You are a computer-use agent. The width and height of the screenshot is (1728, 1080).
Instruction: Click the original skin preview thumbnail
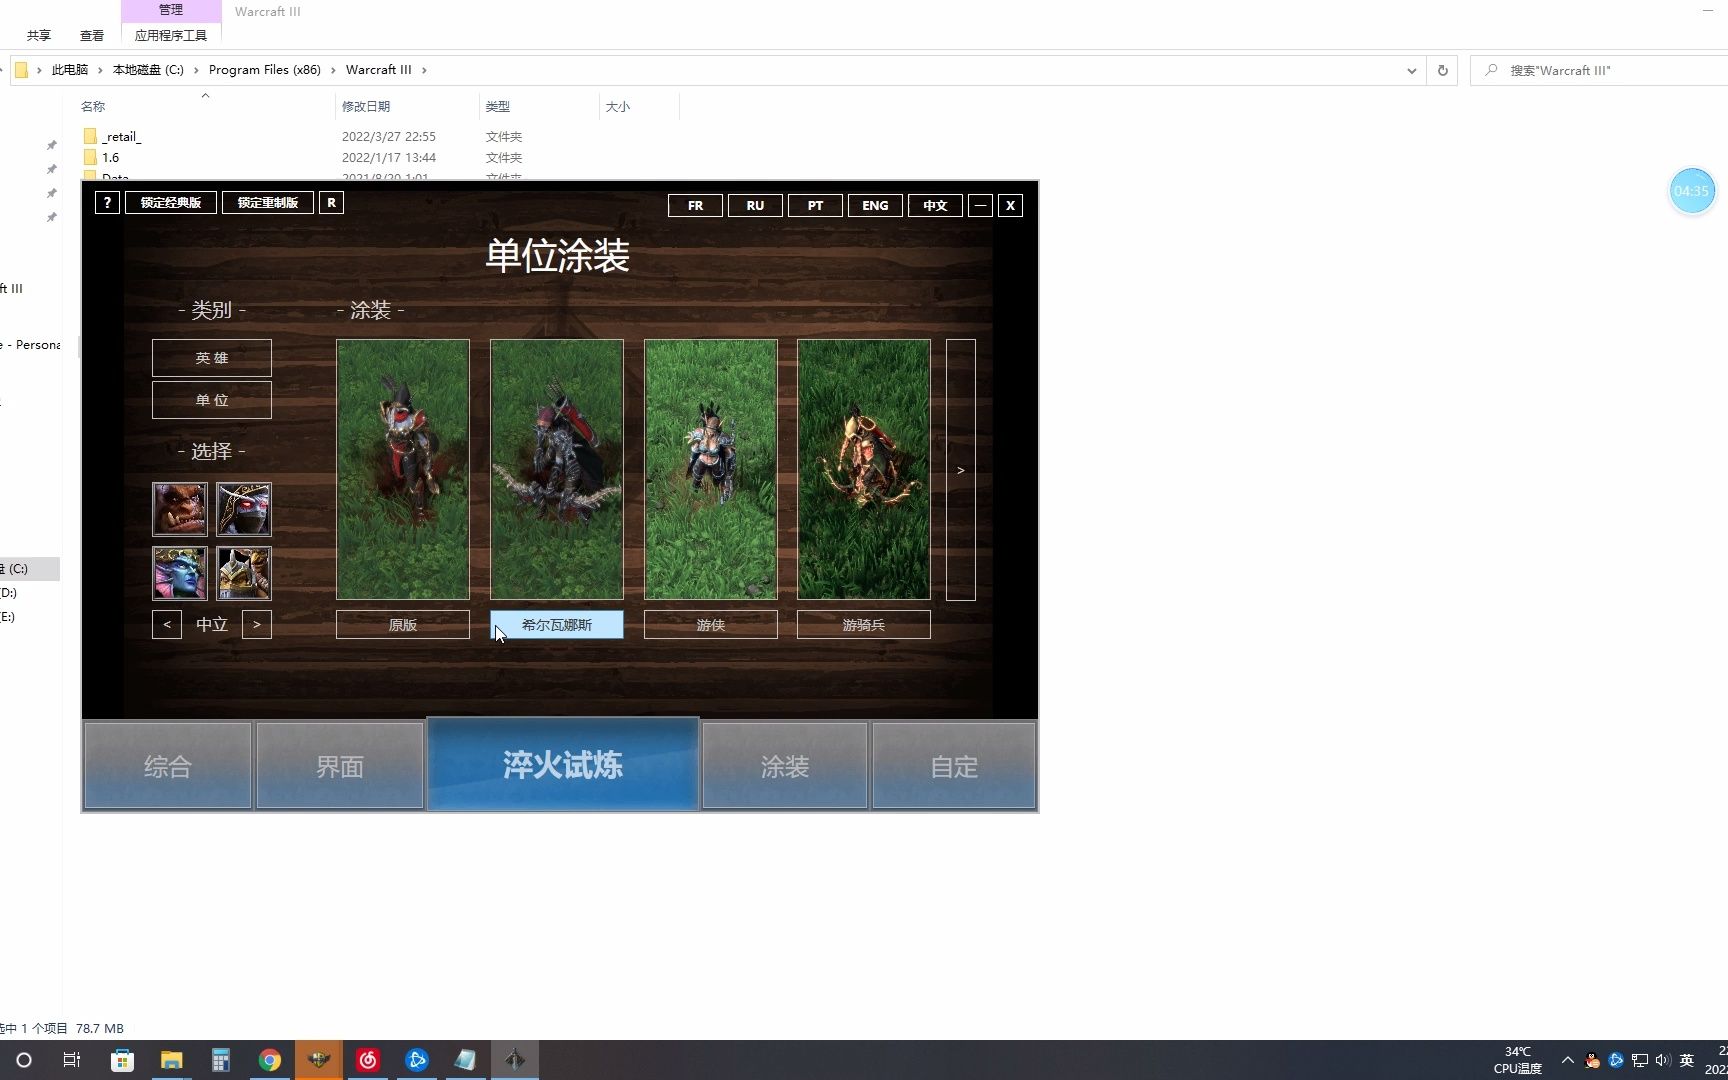[x=403, y=470]
